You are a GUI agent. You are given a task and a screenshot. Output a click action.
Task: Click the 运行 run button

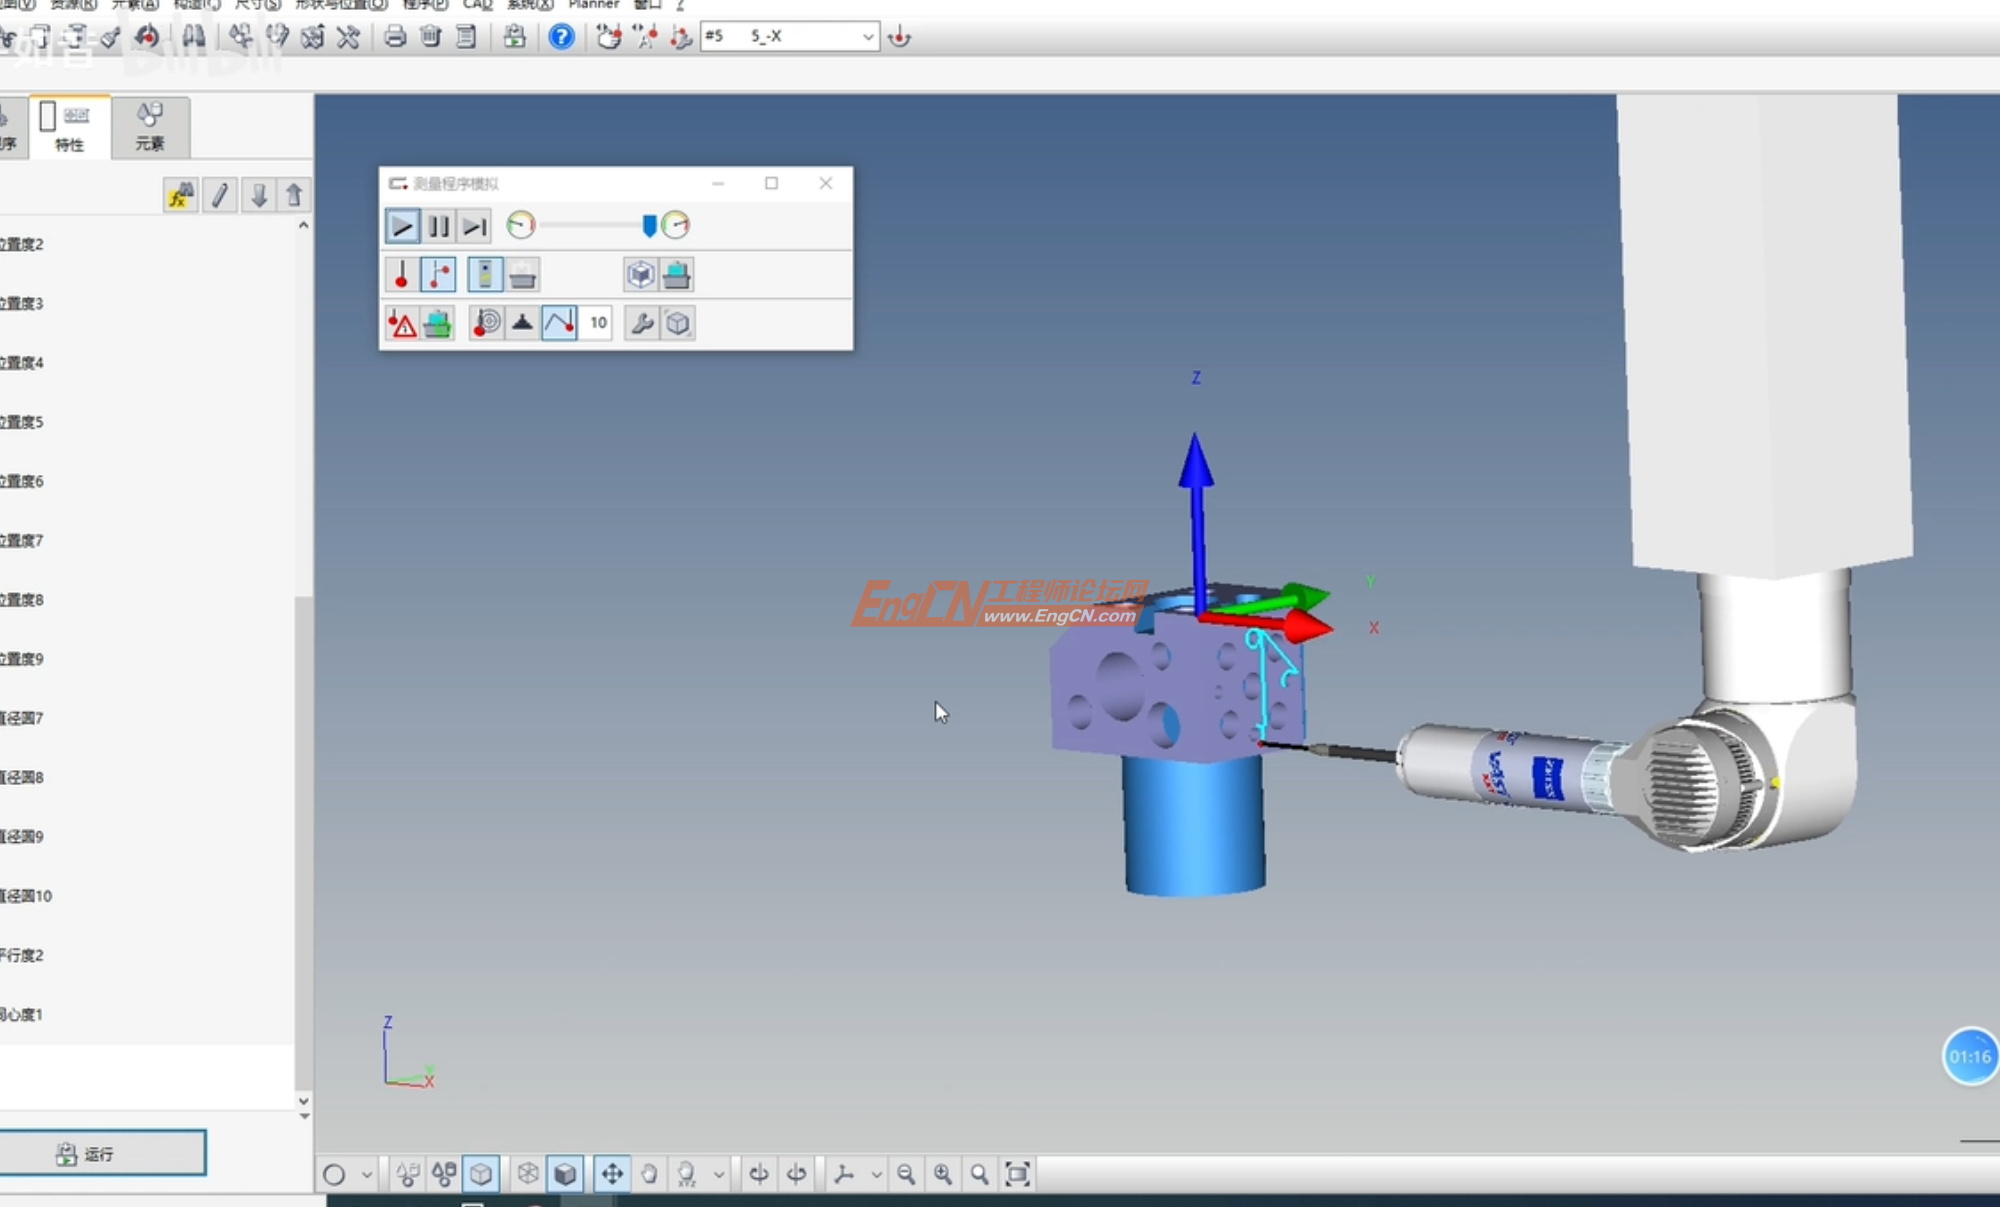[102, 1153]
